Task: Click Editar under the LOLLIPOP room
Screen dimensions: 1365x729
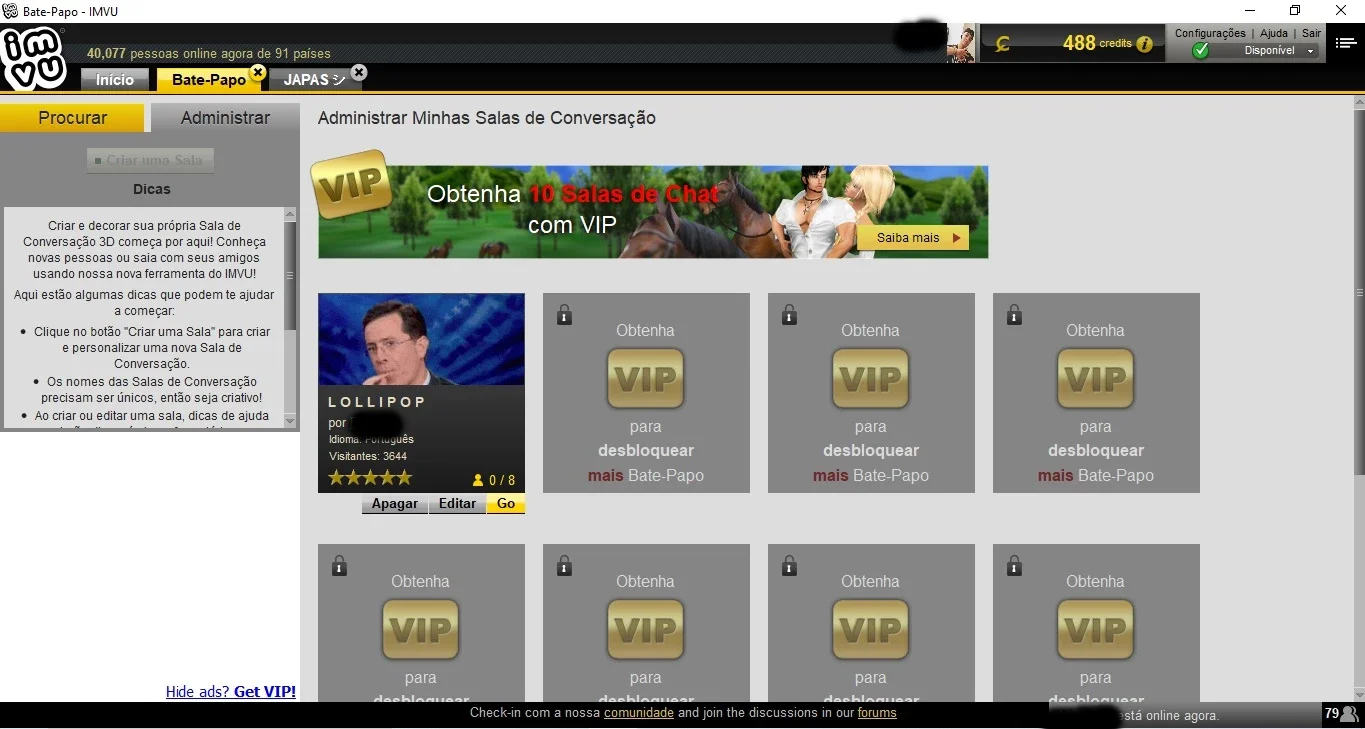Action: tap(457, 504)
